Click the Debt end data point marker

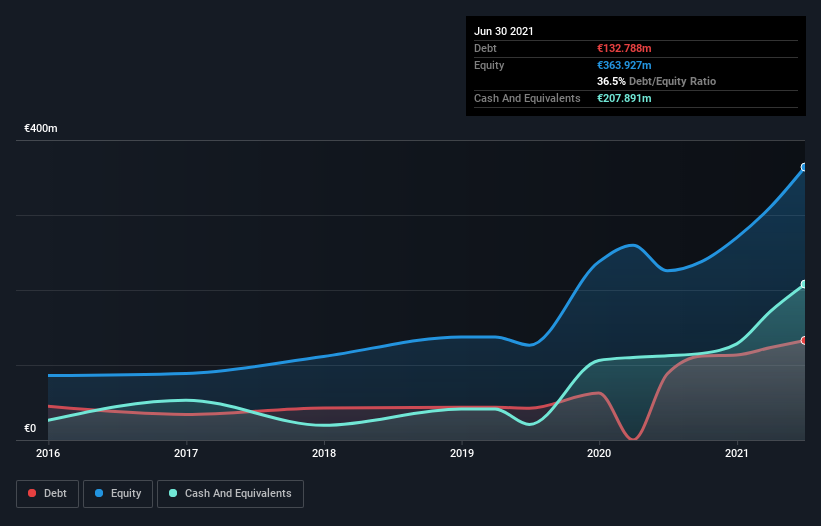point(804,341)
